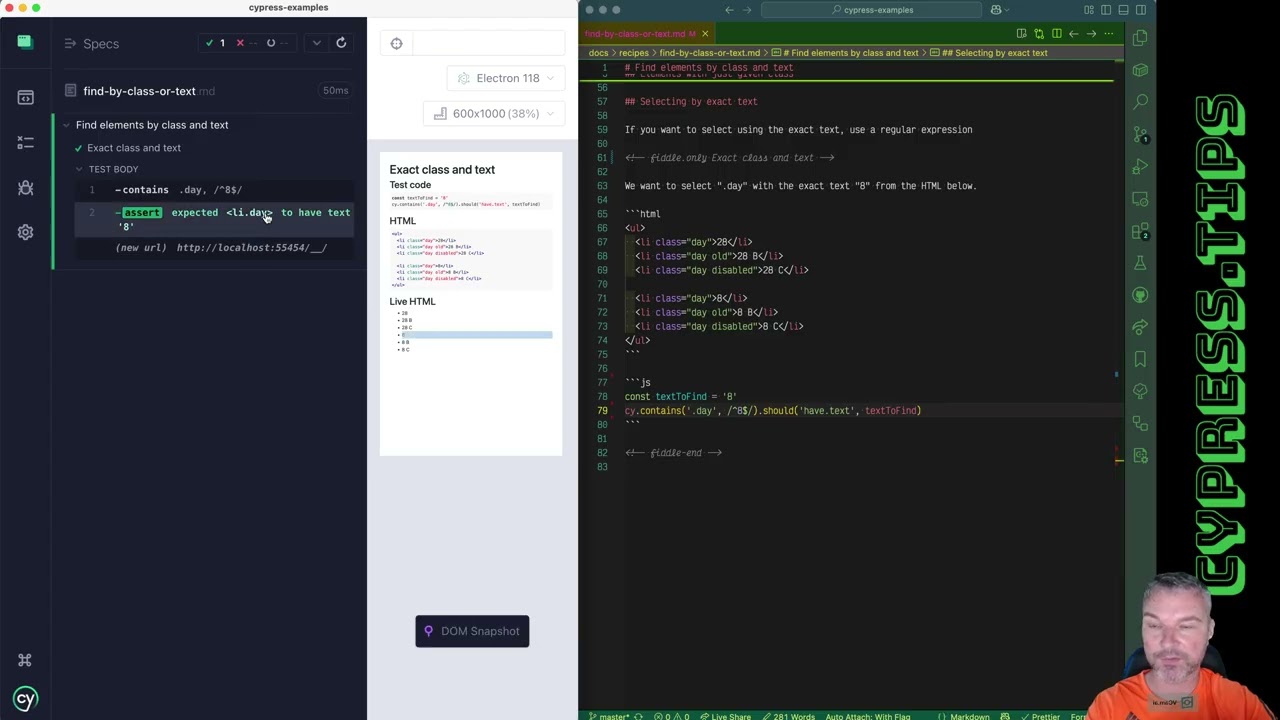The width and height of the screenshot is (1280, 720).
Task: Open Bookmarks icon in VS Code activity bar
Action: tap(1140, 359)
